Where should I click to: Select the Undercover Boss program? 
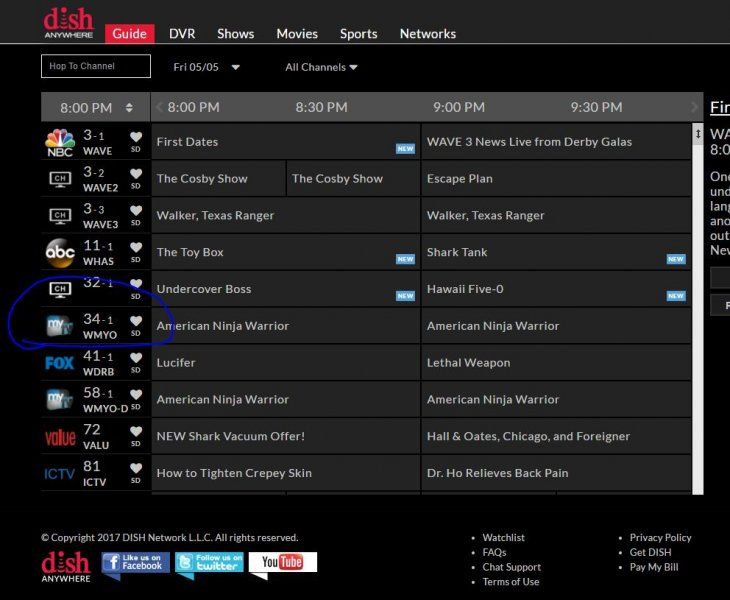point(286,289)
